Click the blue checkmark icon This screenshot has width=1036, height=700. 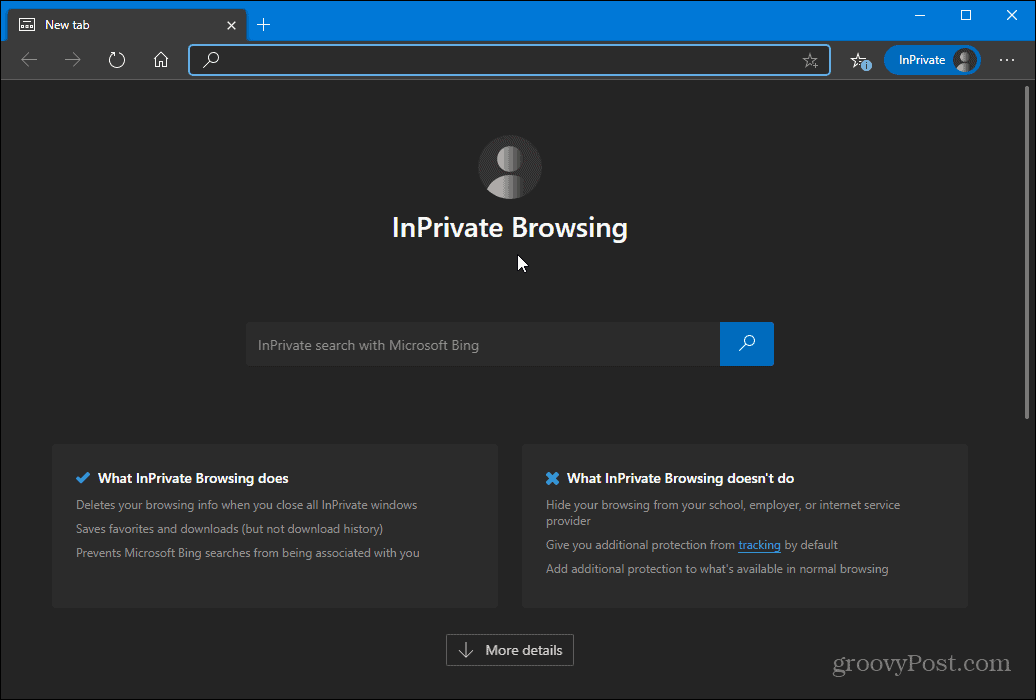coord(83,478)
